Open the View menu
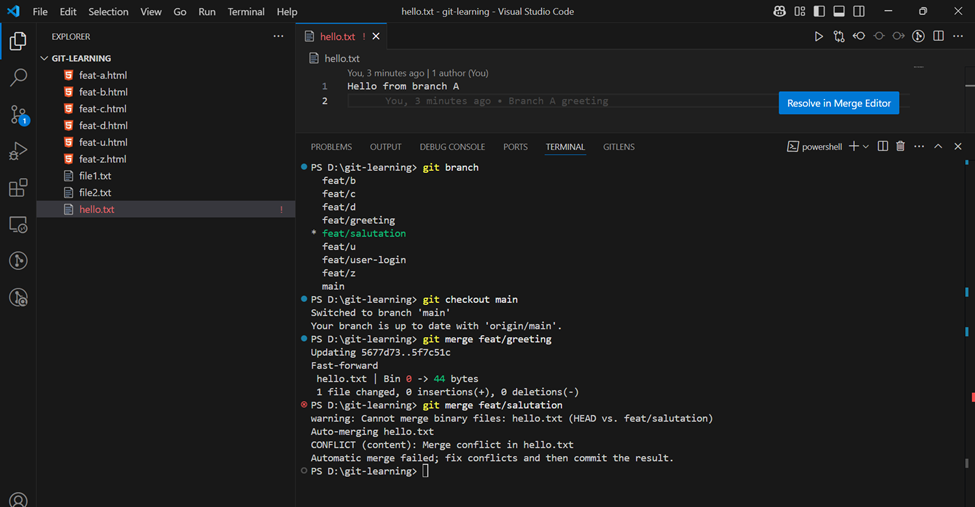The width and height of the screenshot is (975, 507). (150, 12)
